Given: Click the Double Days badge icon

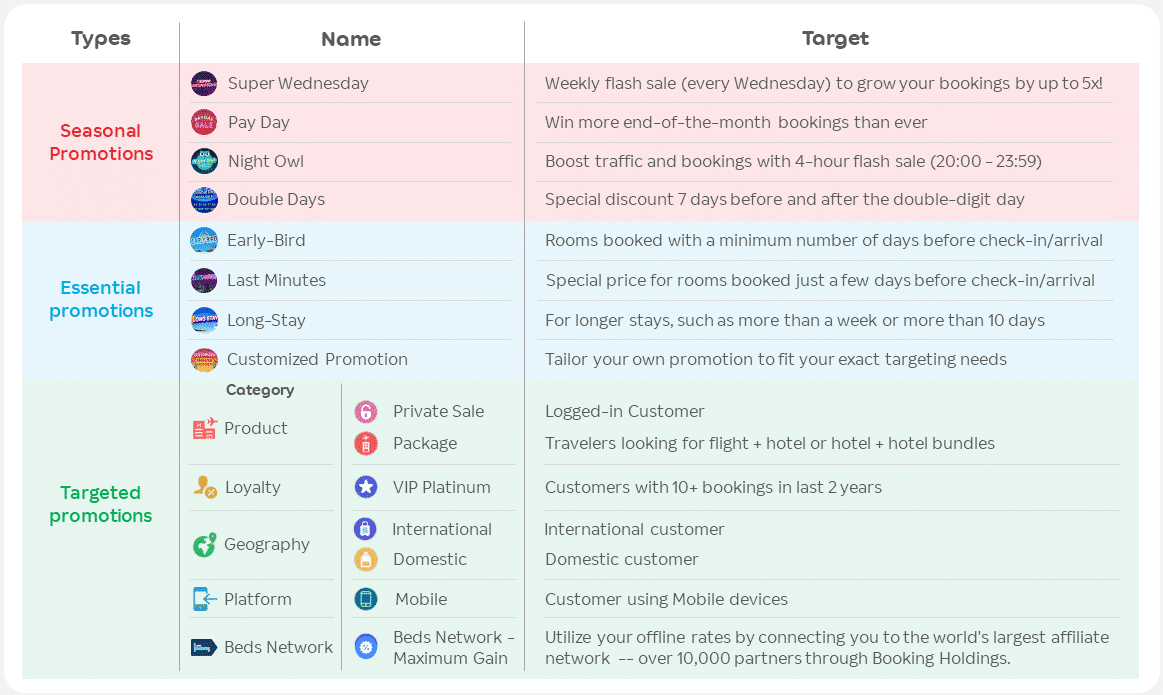Looking at the screenshot, I should pos(204,200).
